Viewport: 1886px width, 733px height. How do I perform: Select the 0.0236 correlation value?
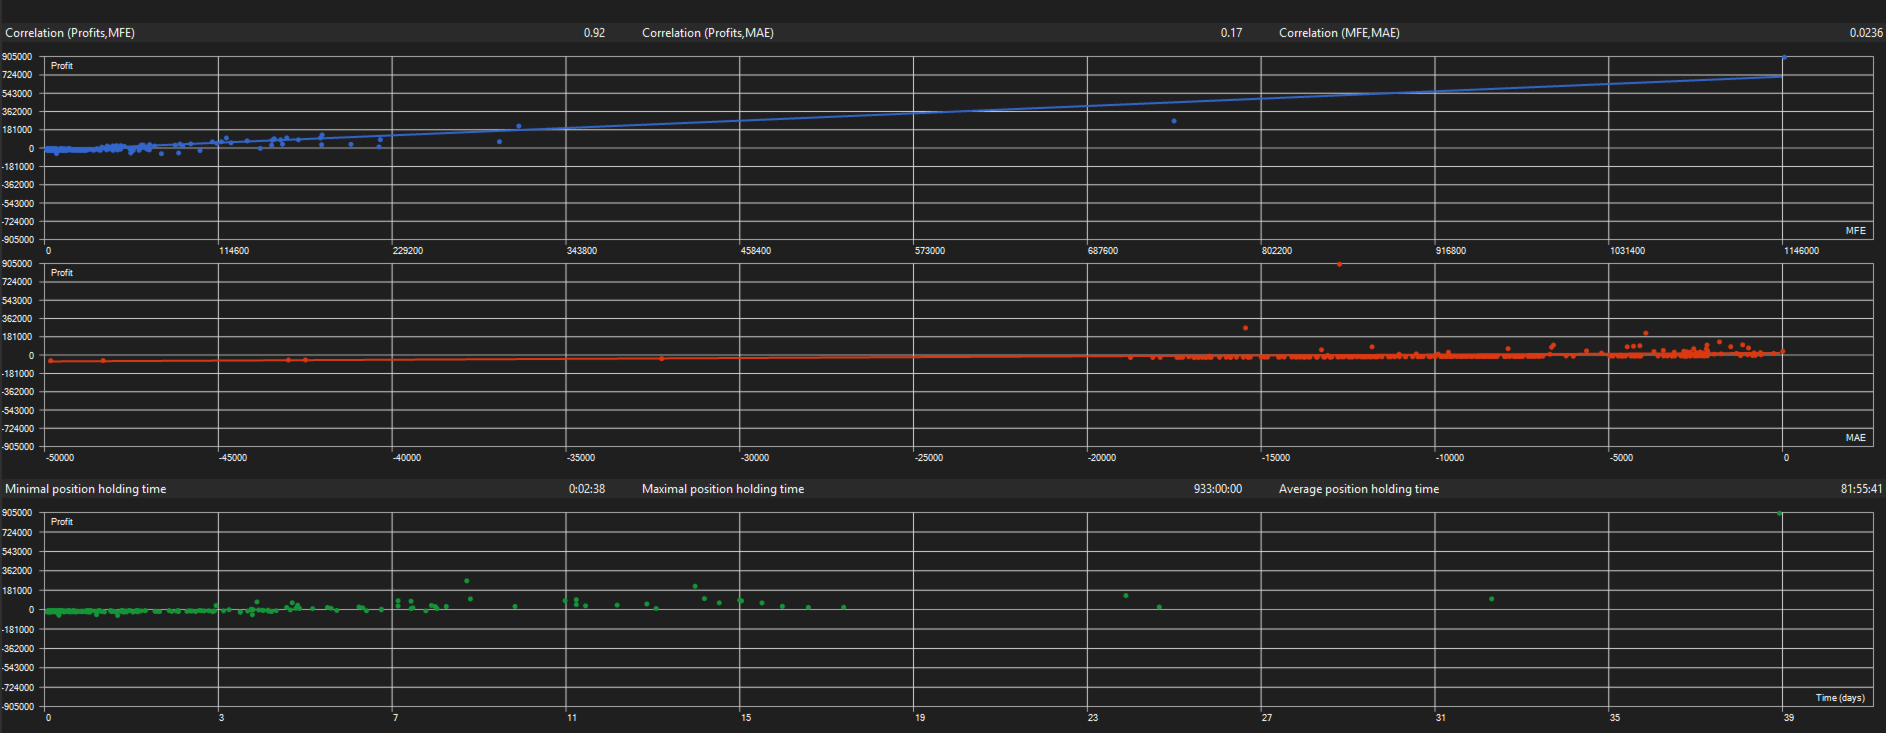tap(1866, 33)
